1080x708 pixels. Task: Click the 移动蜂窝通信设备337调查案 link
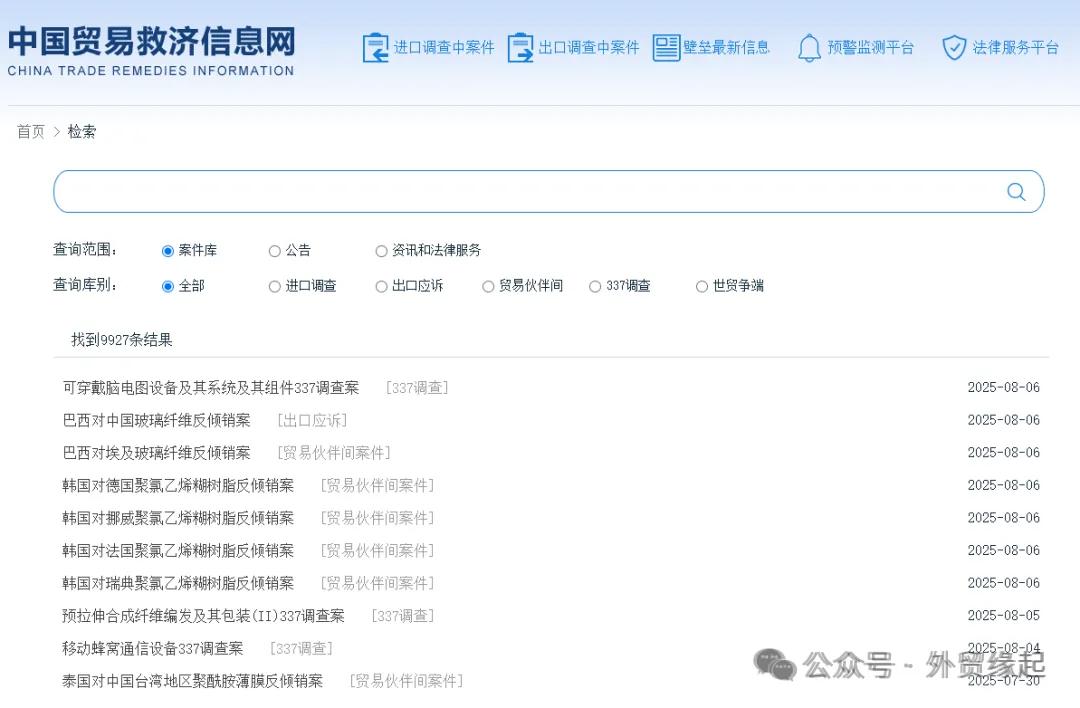click(152, 648)
